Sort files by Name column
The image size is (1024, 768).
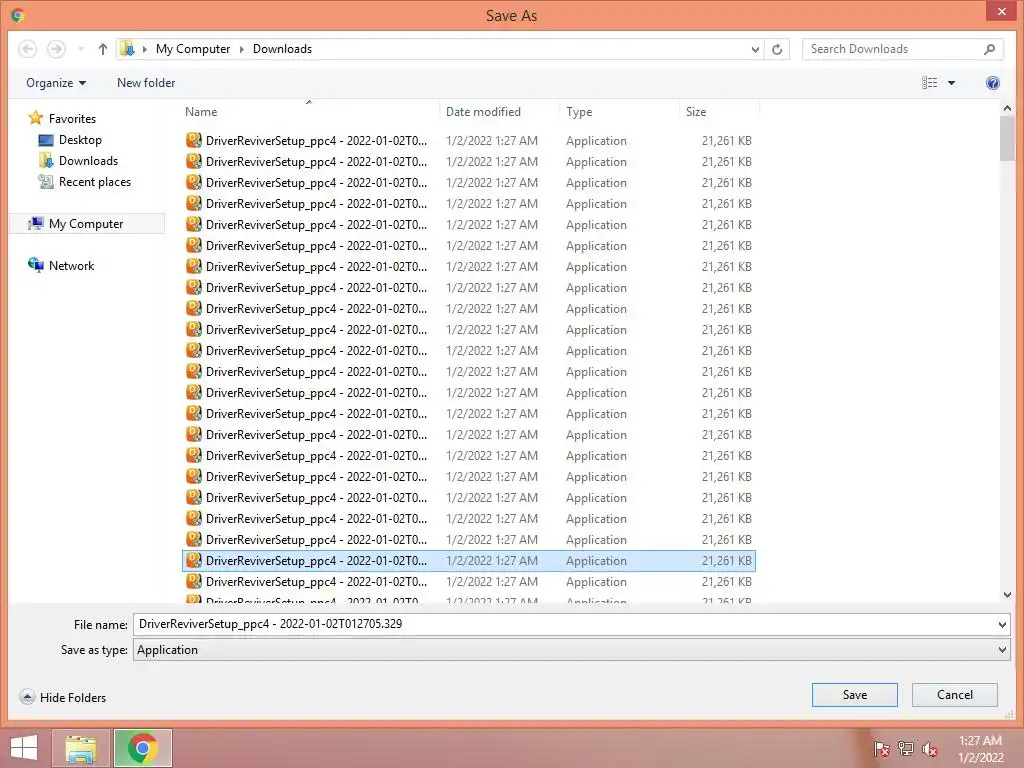tap(310, 112)
